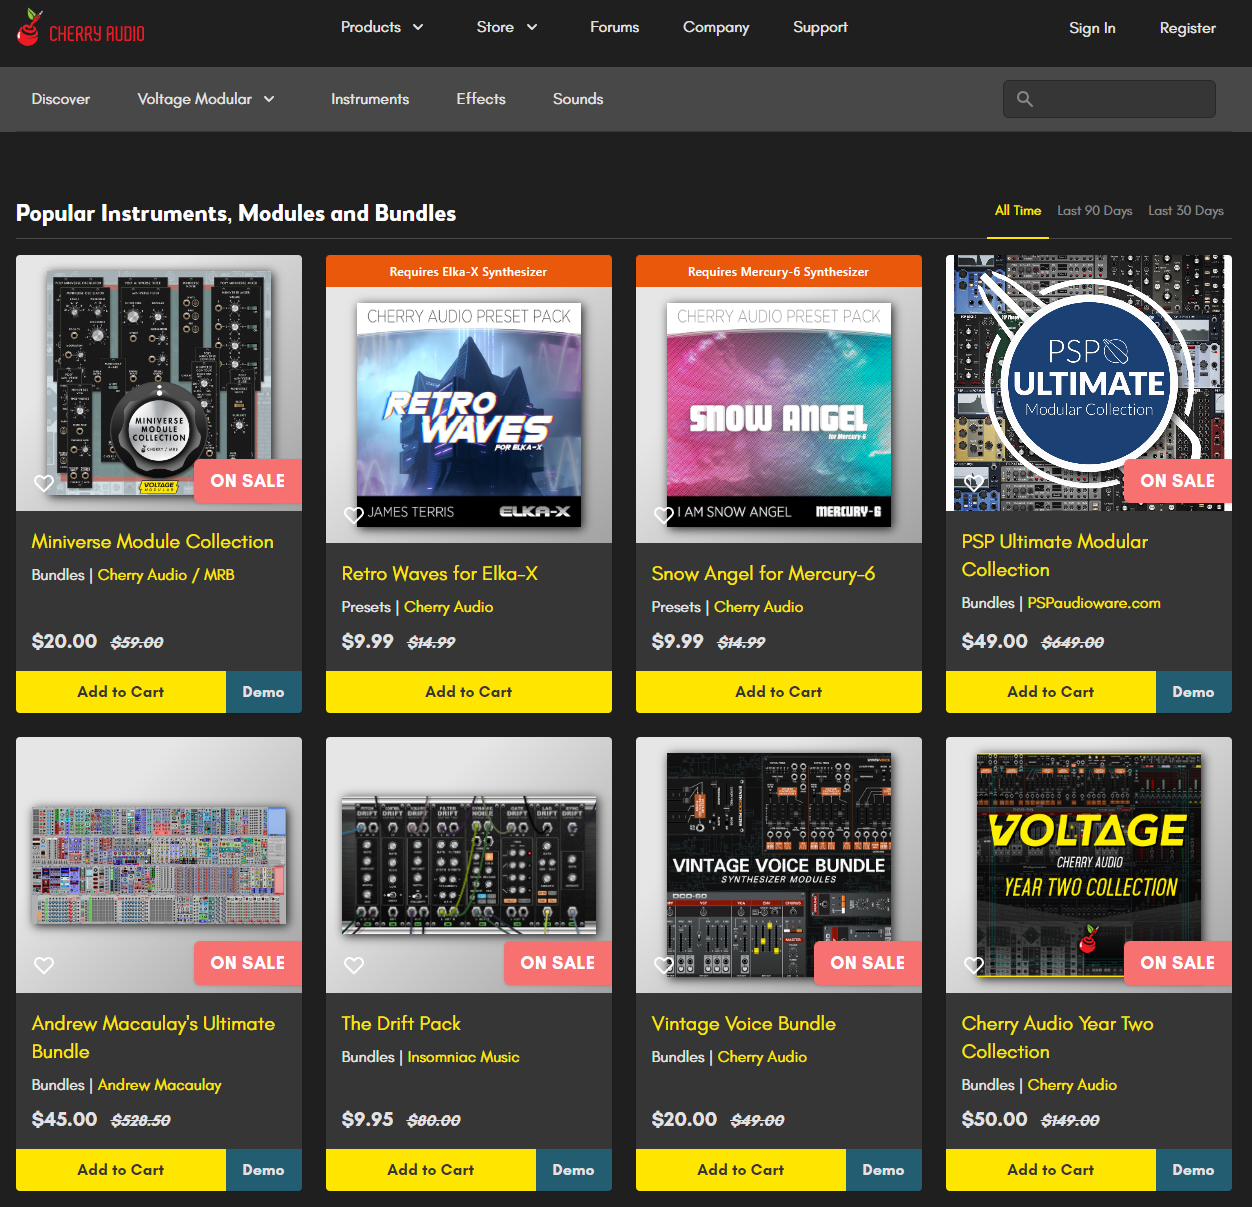Favorite Retro Waves for Elka-X heart icon
Screen dimensions: 1252x1207
point(354,515)
